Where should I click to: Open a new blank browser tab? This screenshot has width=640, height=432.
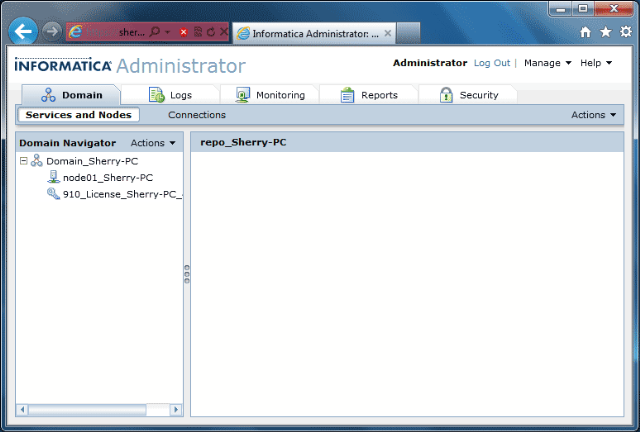[408, 33]
